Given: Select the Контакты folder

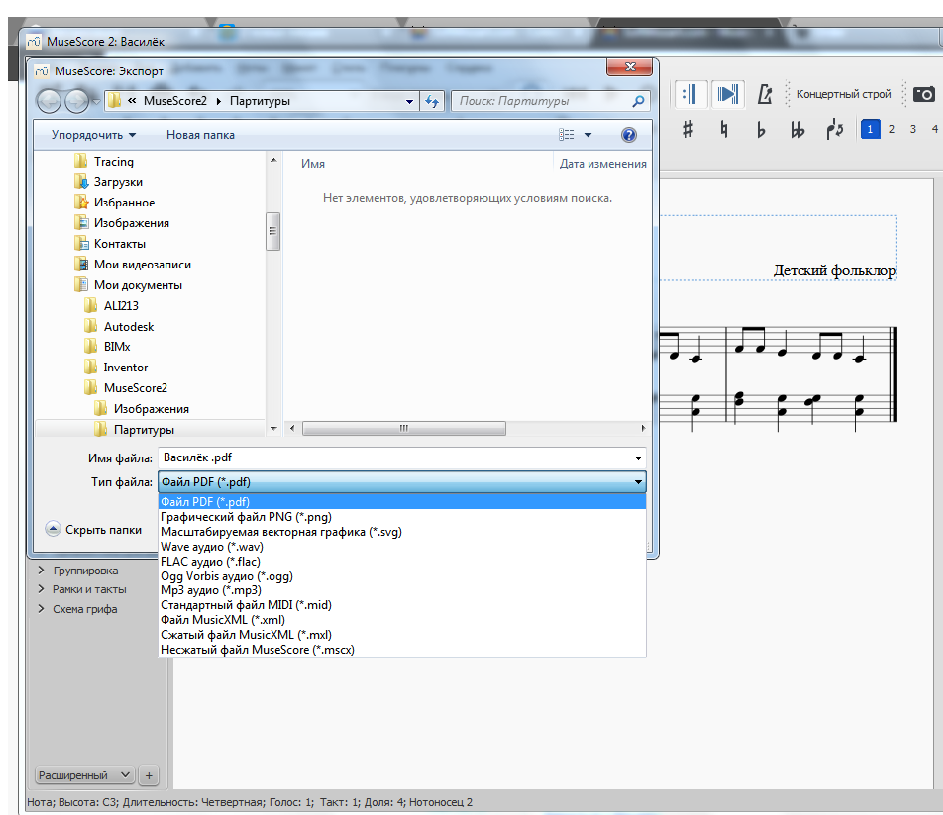Looking at the screenshot, I should coord(120,244).
